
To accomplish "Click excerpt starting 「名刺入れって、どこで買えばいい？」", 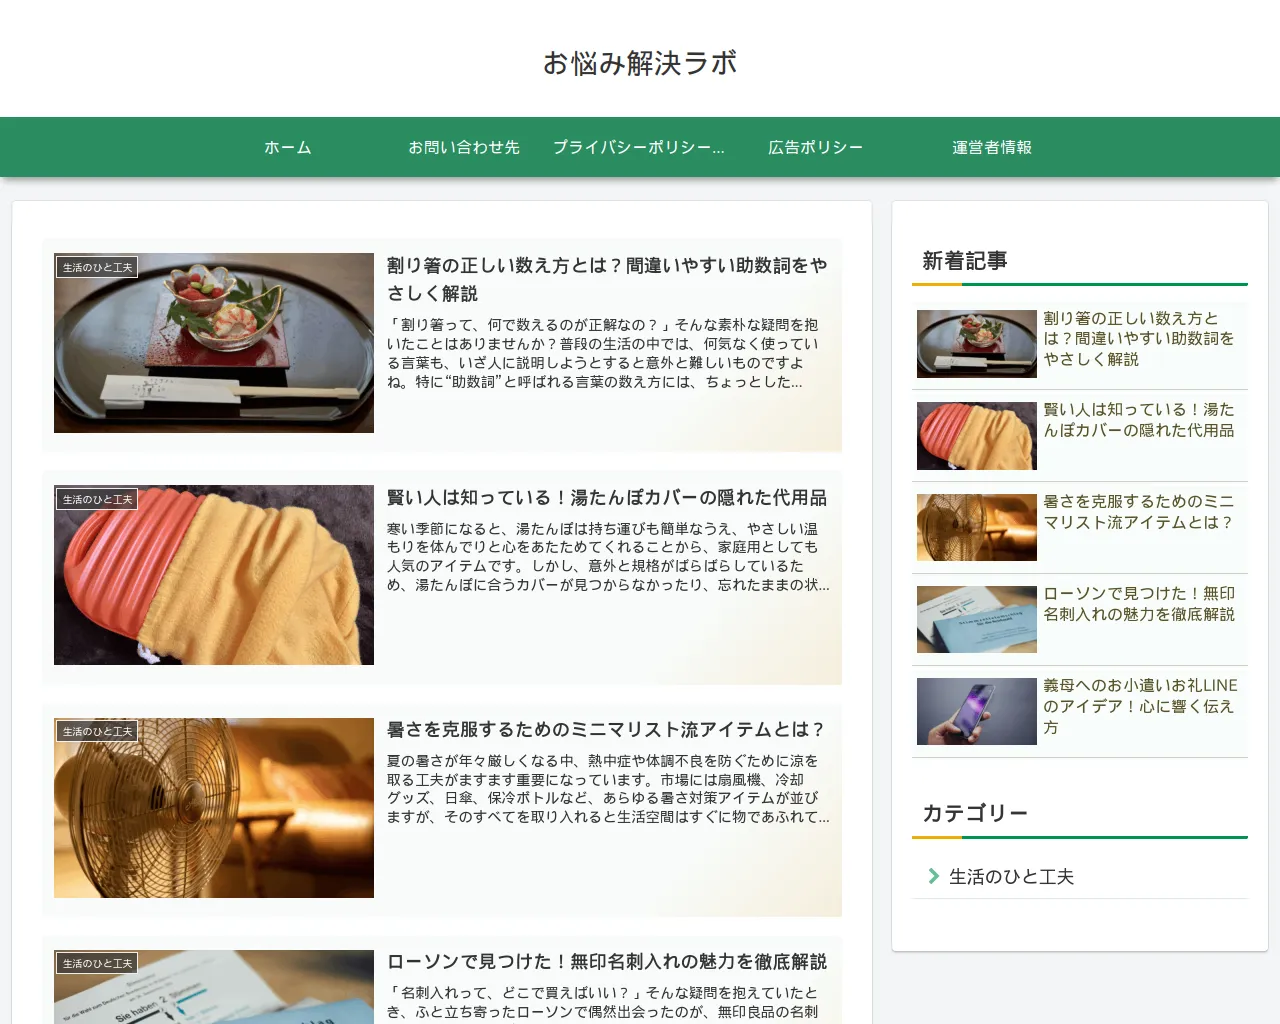I will 603,1003.
